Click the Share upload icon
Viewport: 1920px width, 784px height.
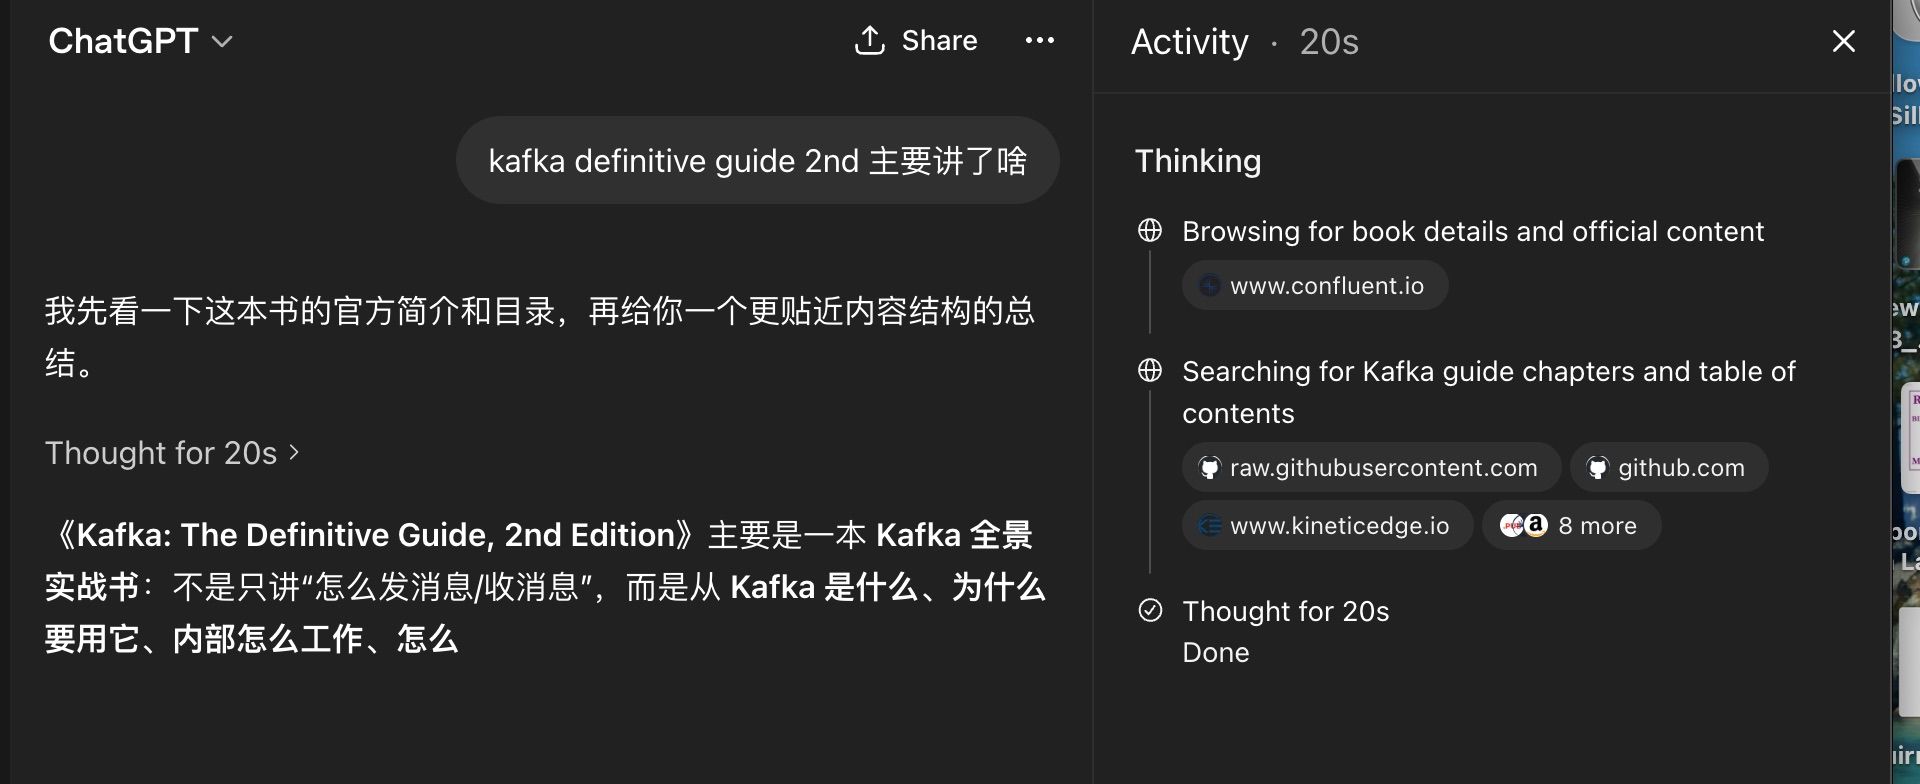point(869,41)
